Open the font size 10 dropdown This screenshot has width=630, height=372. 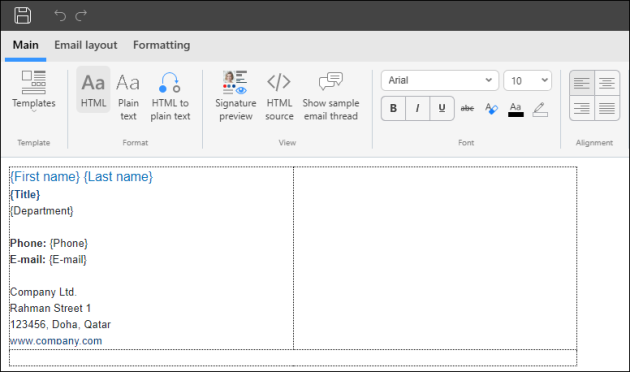click(x=528, y=80)
